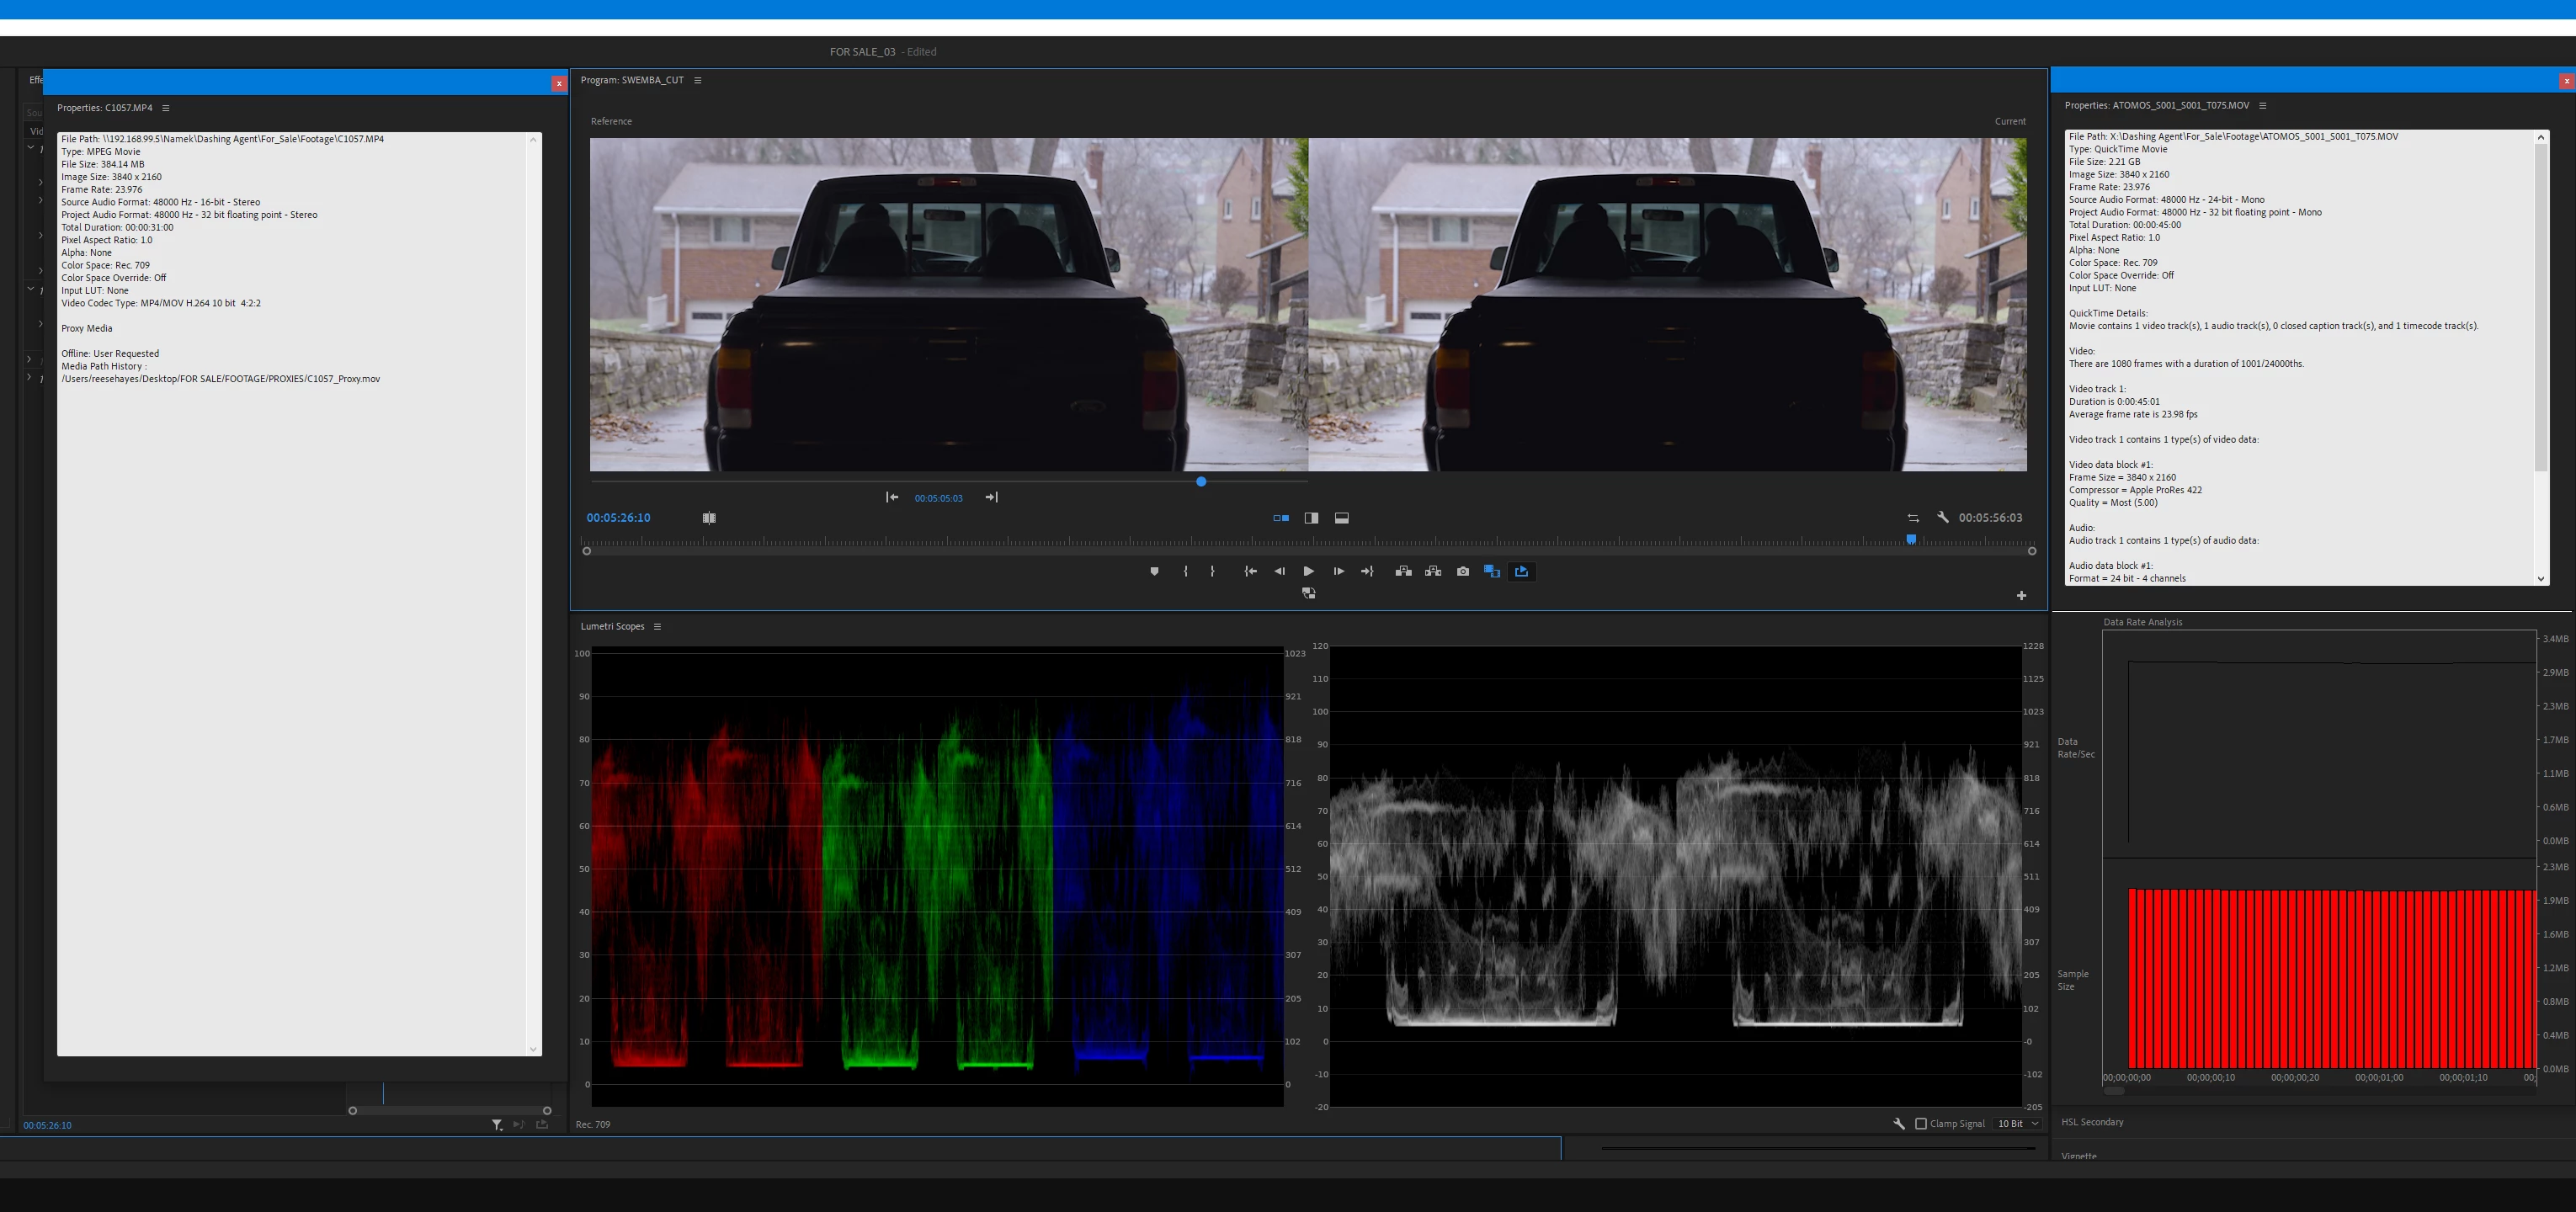Click the reference timecode 00:05:05:03
2576x1212 pixels.
tap(938, 498)
